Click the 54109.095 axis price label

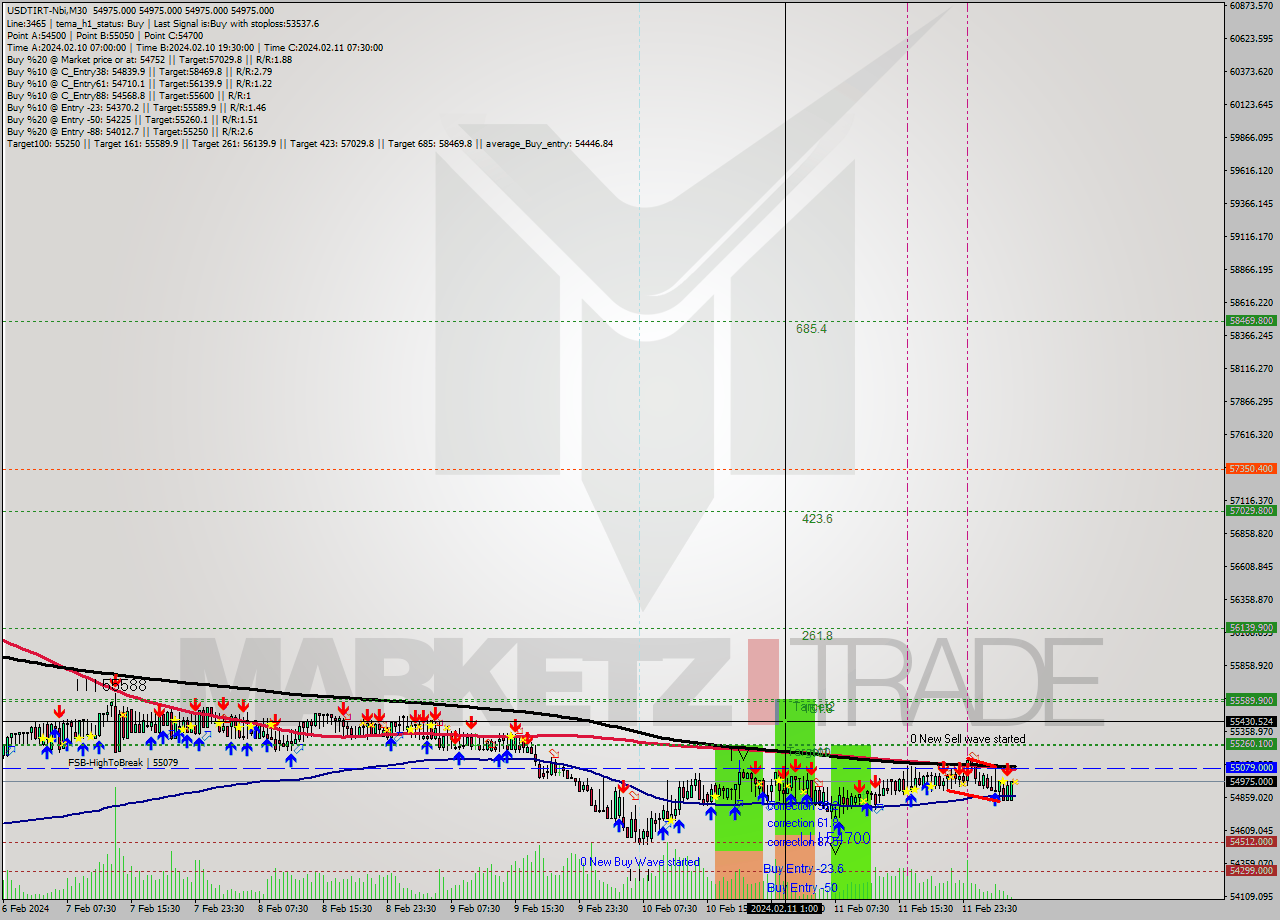point(1250,896)
